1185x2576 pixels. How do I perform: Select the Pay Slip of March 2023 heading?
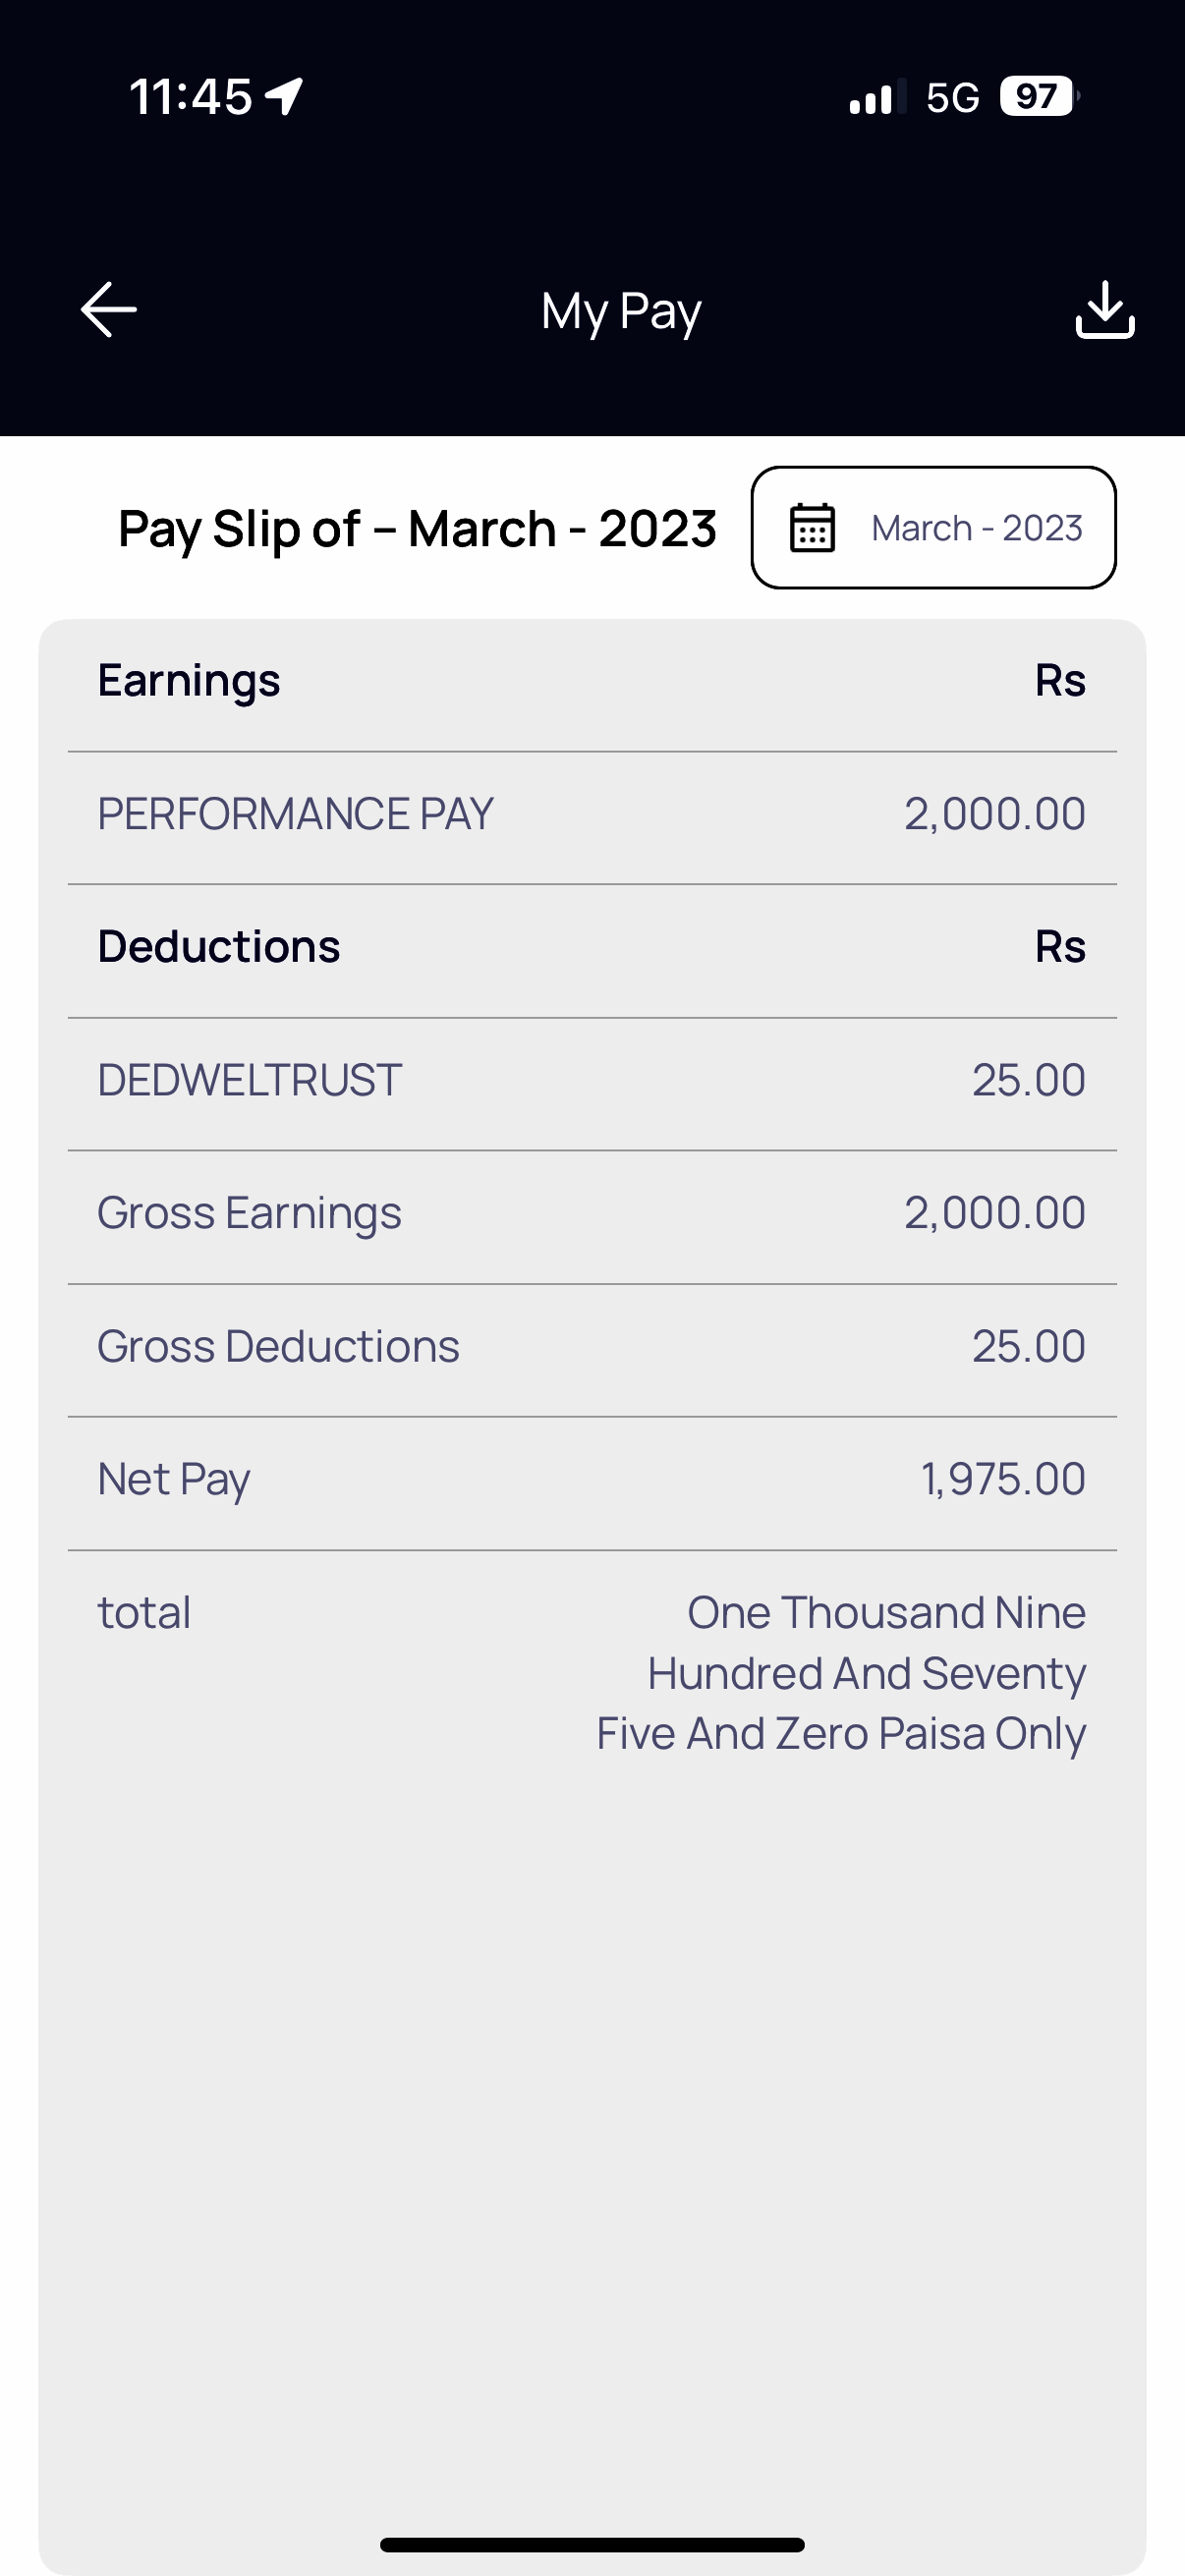(x=417, y=529)
